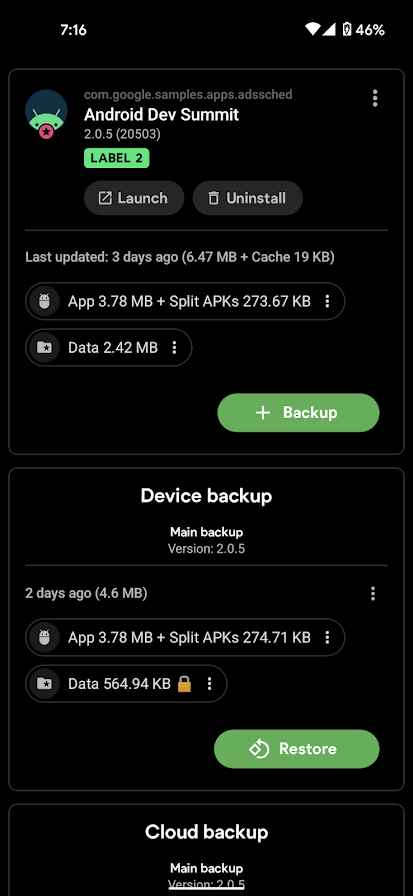Launch the Android Dev Summit app
Image resolution: width=413 pixels, height=896 pixels.
pyautogui.click(x=134, y=198)
